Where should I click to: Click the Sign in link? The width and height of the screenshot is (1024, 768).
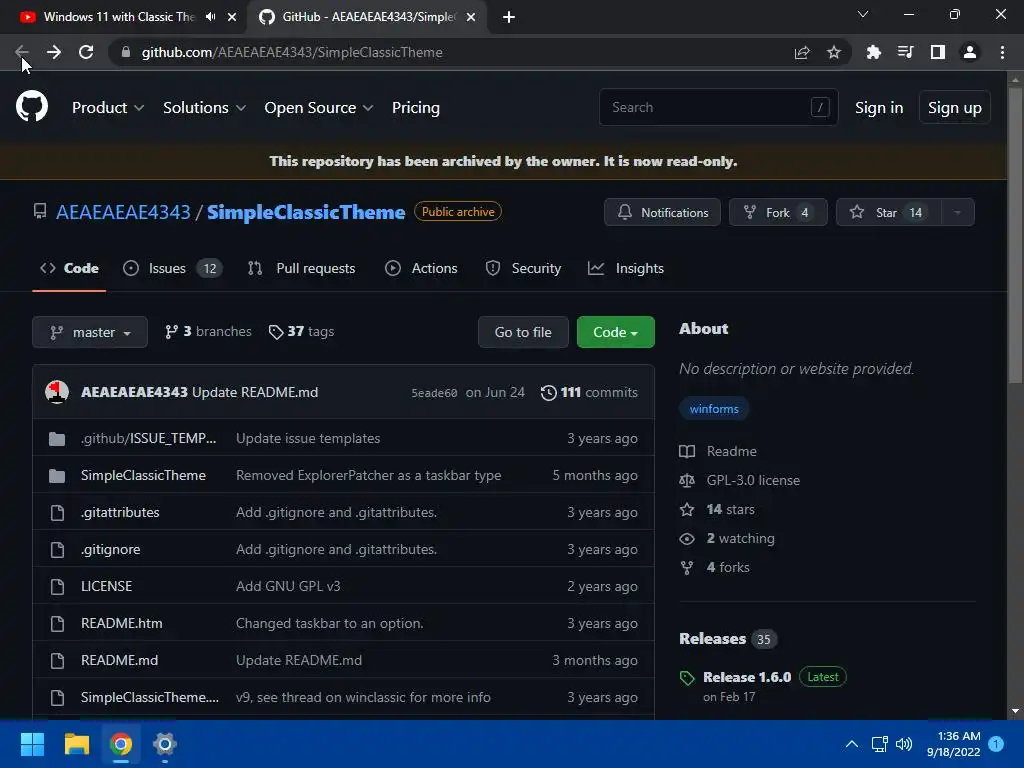coord(879,108)
